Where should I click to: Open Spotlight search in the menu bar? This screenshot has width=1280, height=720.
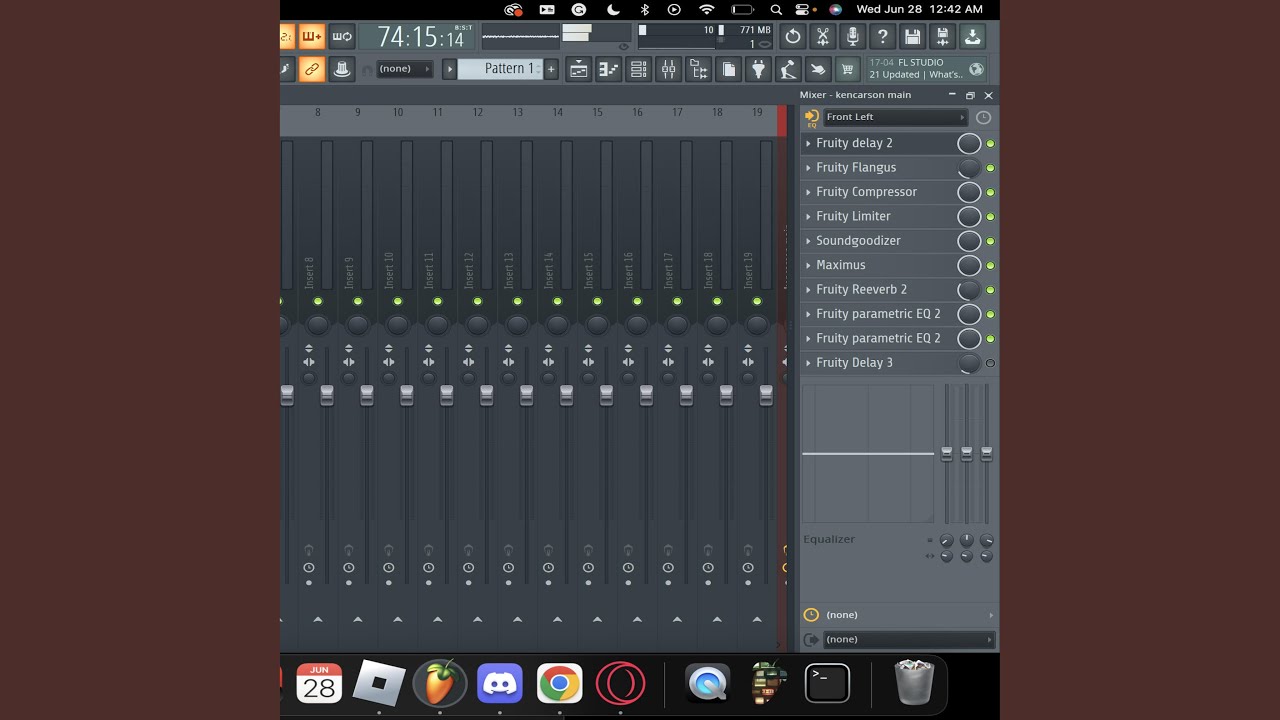point(776,9)
